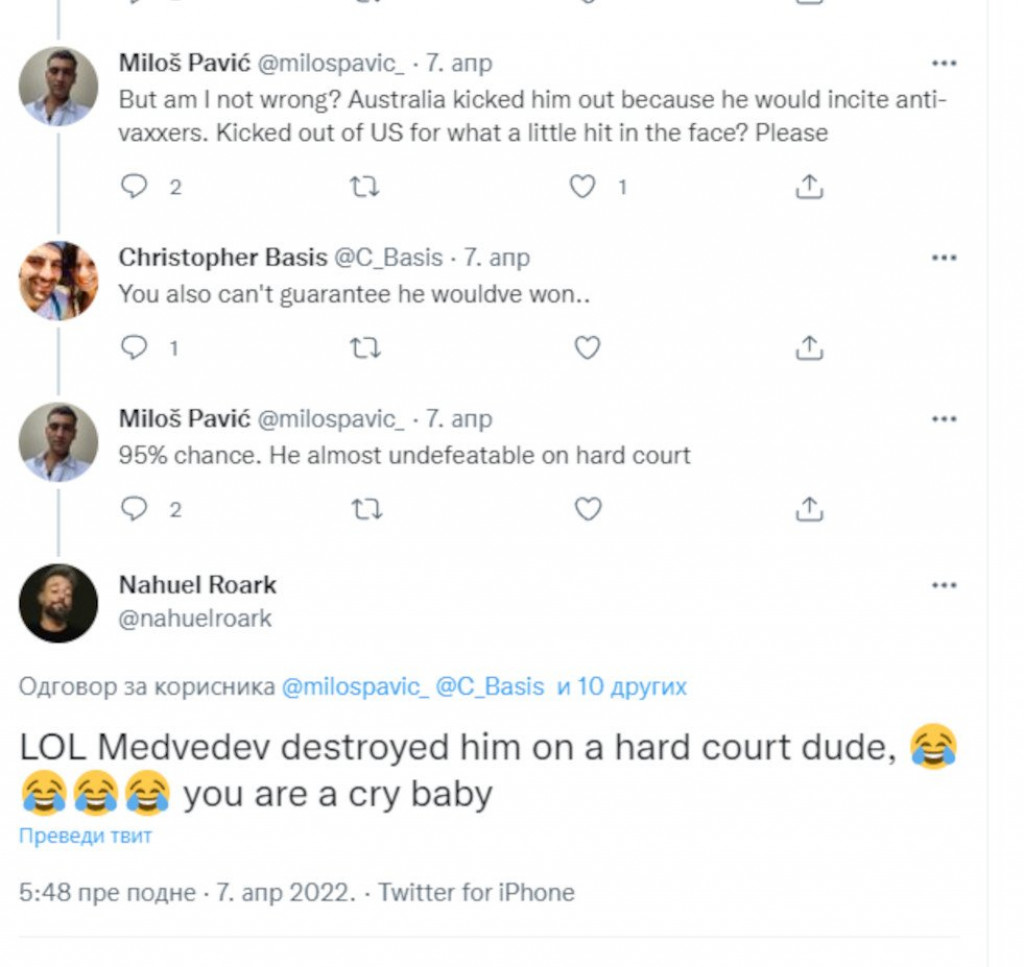
Task: Reply to the 95% chance tweet
Action: 134,509
